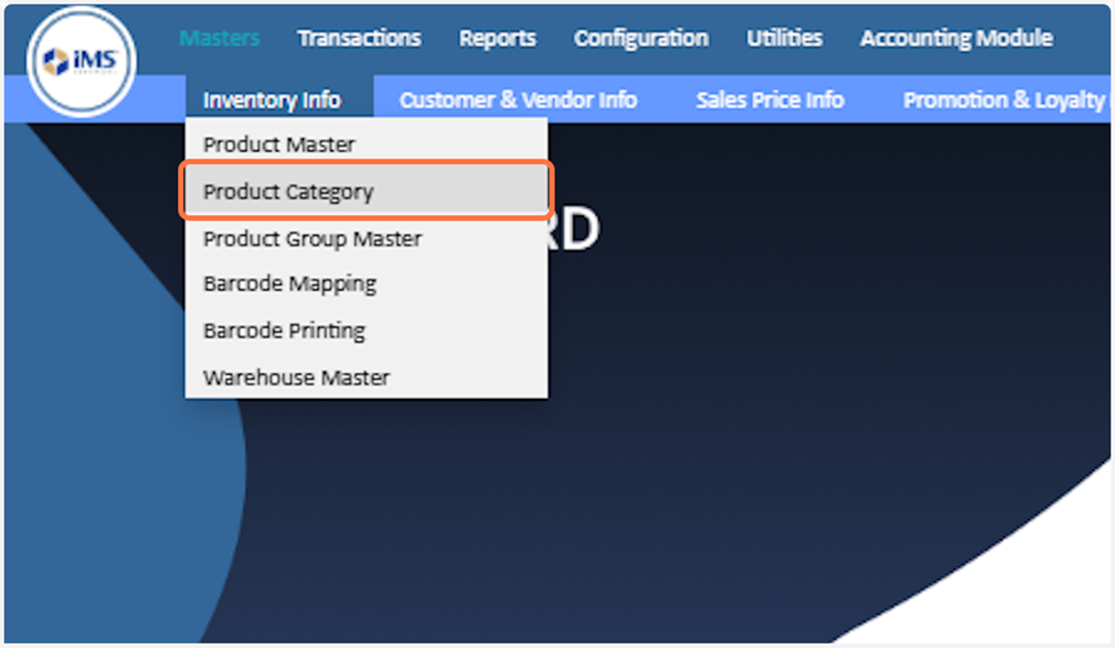Open the Configuration menu
This screenshot has width=1115, height=648.
click(641, 38)
